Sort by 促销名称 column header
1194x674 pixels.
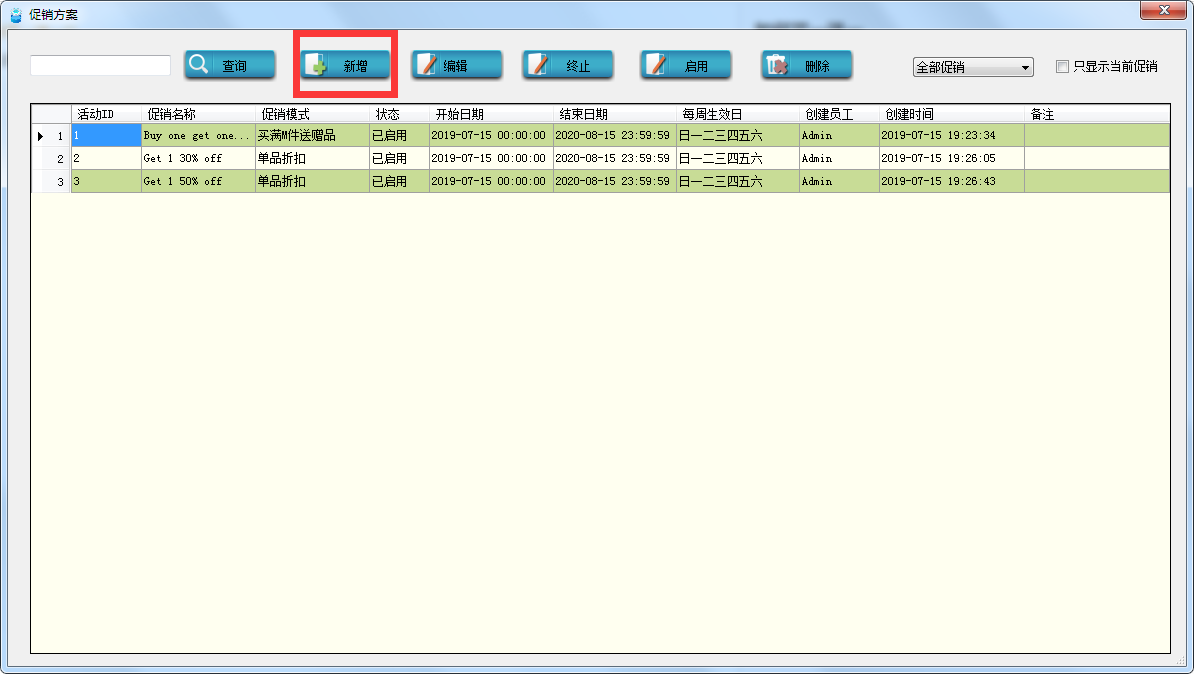[198, 114]
